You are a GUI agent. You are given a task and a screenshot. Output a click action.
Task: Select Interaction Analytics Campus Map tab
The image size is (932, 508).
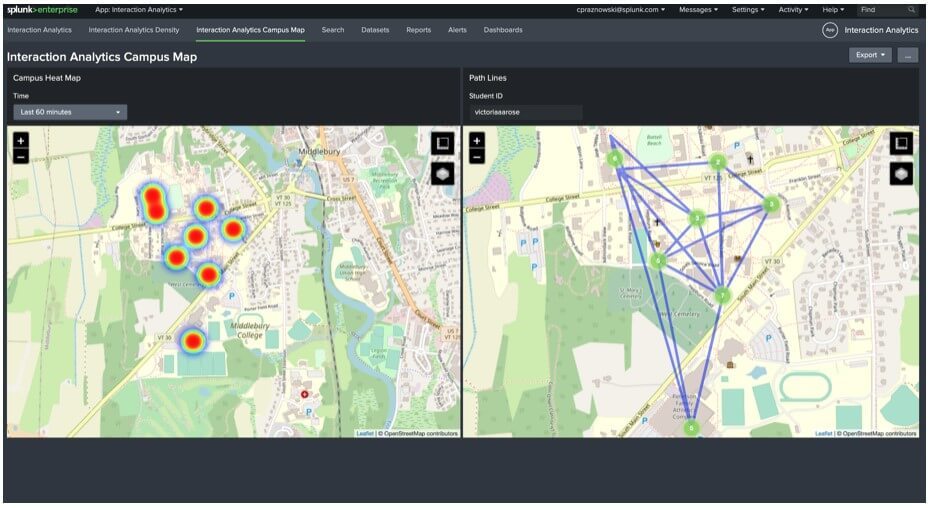click(250, 30)
